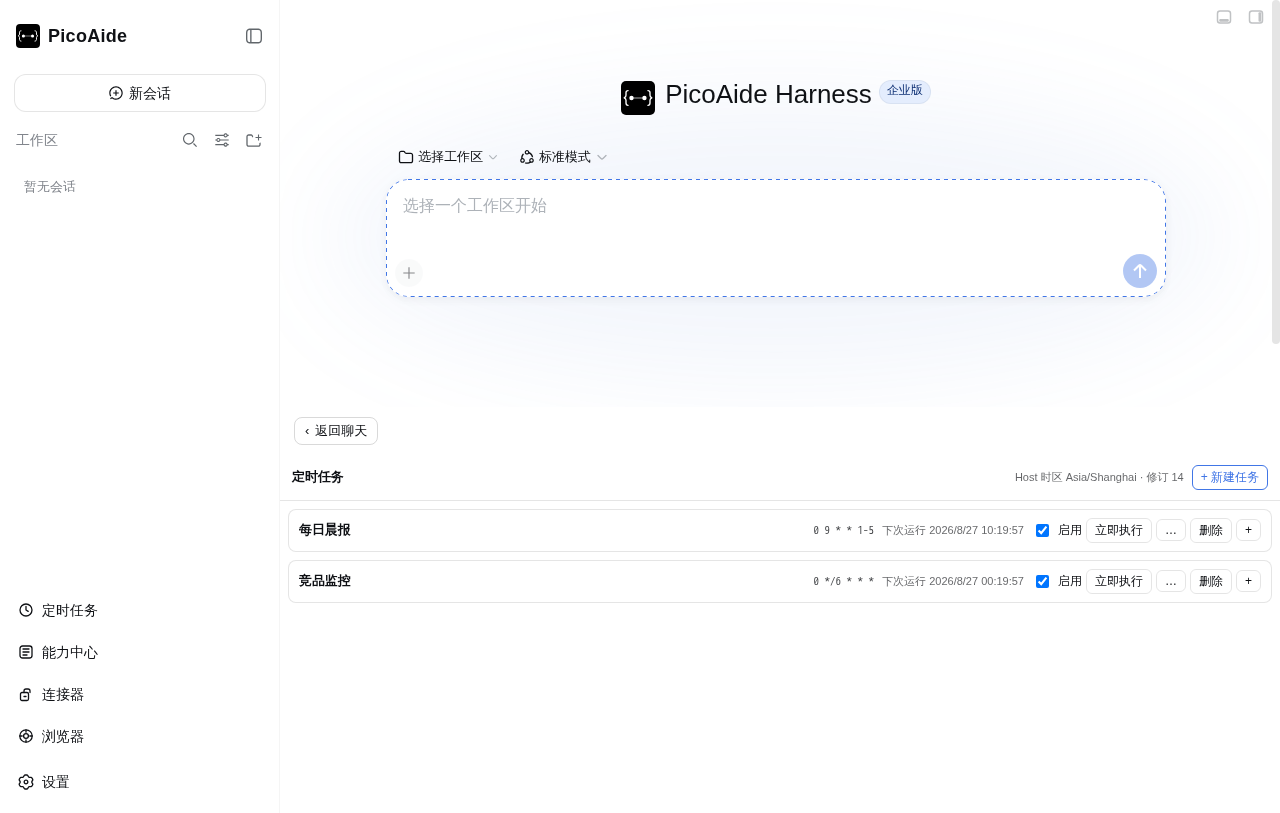Select the 每日晨报 task name
Viewport: 1280px width, 813px height.
(325, 530)
